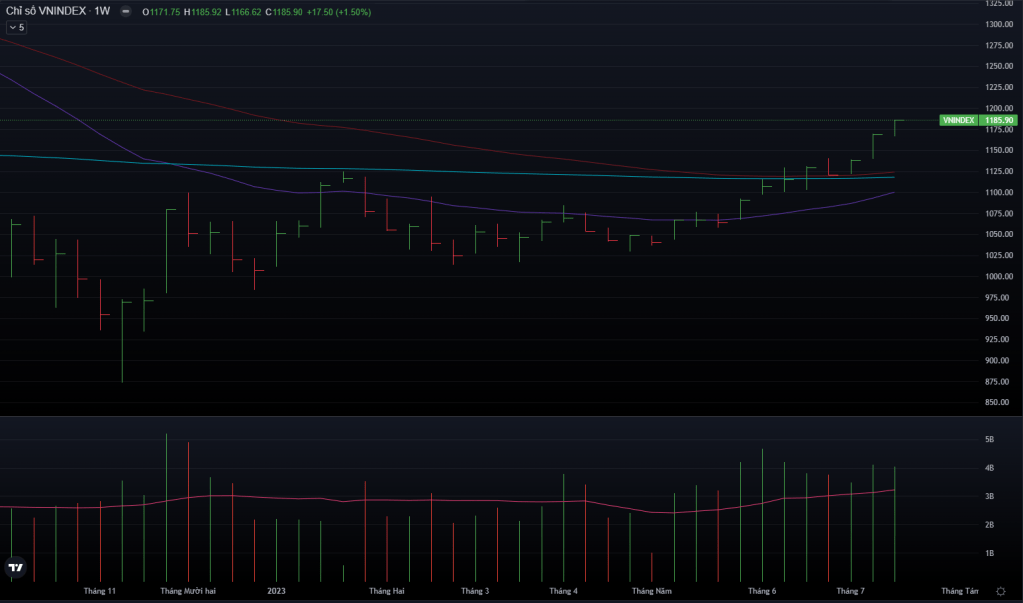Click the open value O1171.75 in legend
The image size is (1023, 603).
coord(164,12)
